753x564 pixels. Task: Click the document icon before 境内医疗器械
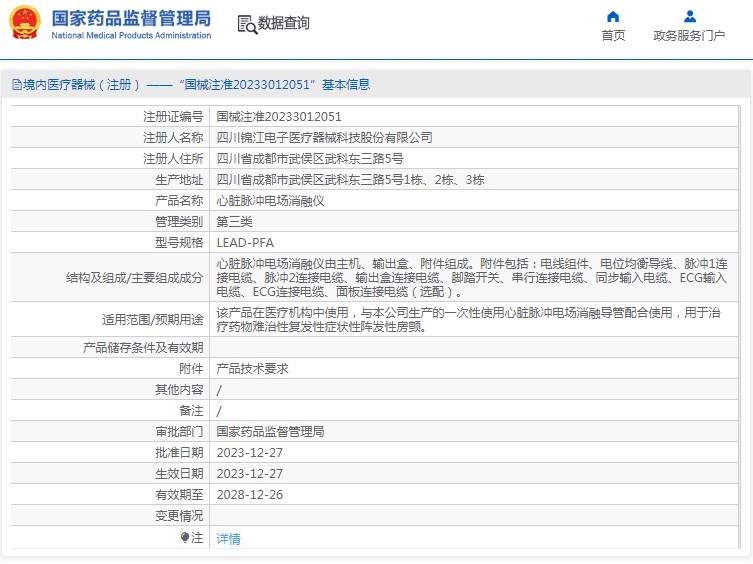tap(16, 85)
